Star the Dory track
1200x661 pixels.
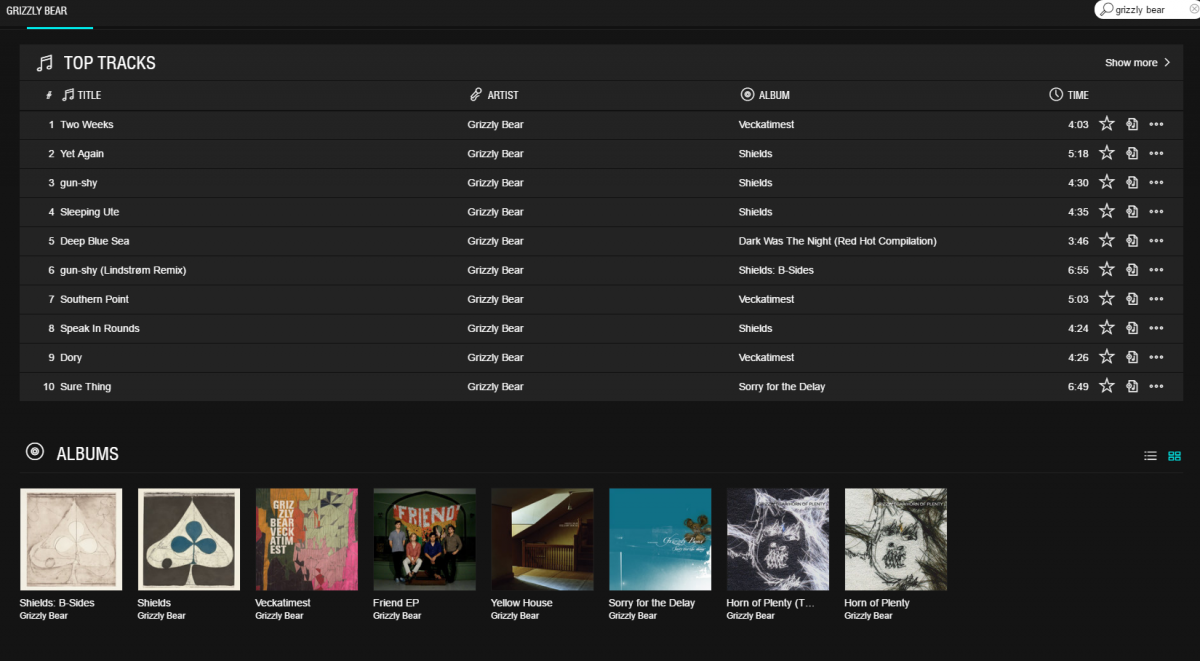point(1106,356)
